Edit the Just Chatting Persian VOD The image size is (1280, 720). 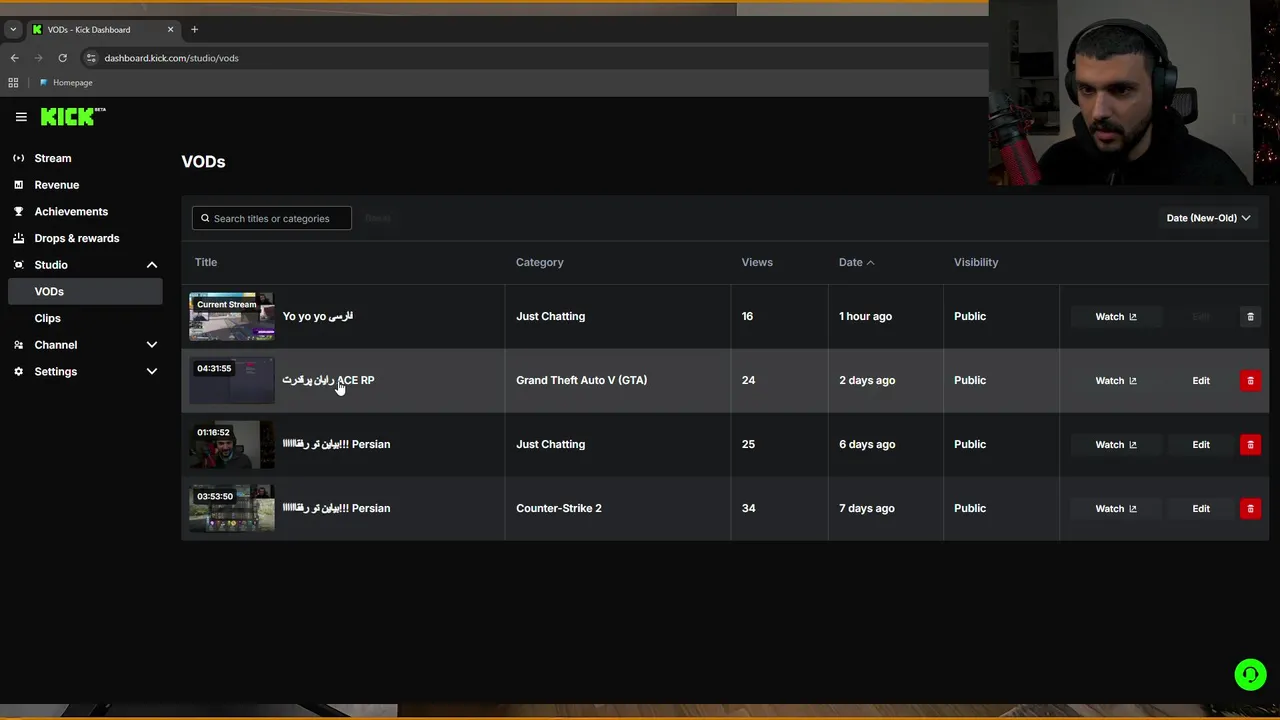click(x=1201, y=444)
